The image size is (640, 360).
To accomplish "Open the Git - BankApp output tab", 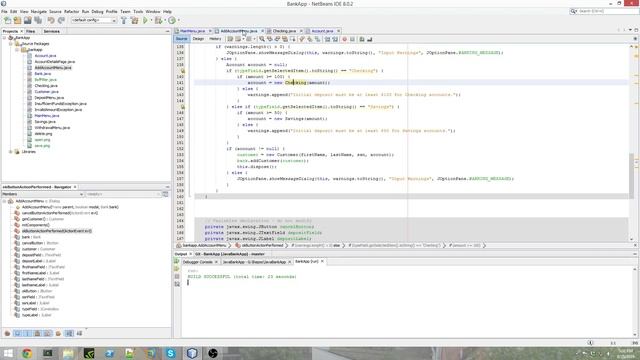I will click(229, 254).
